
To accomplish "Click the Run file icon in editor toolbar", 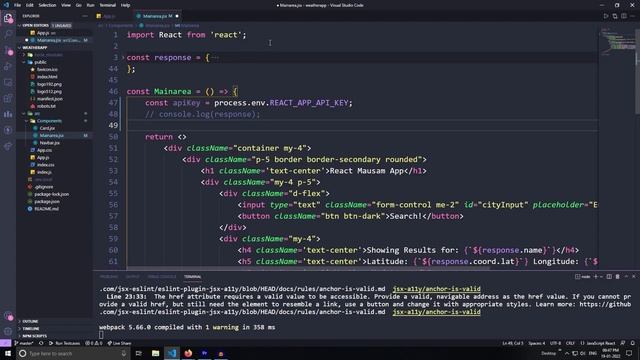I will point(606,16).
